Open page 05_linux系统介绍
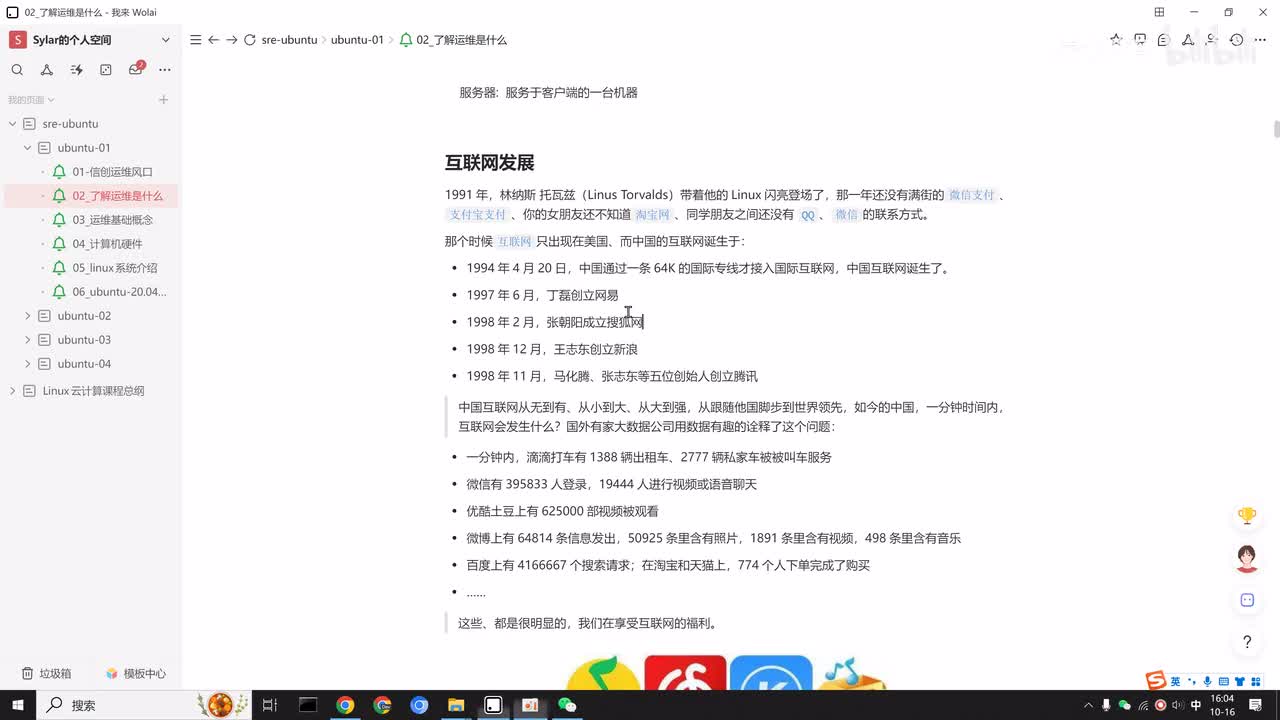The width and height of the screenshot is (1280, 720). tap(114, 268)
